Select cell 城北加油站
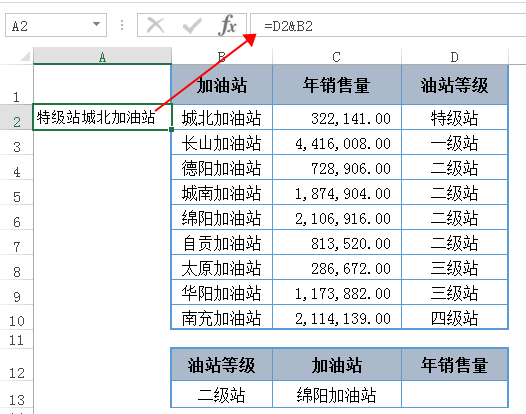526x414 pixels. 222,117
